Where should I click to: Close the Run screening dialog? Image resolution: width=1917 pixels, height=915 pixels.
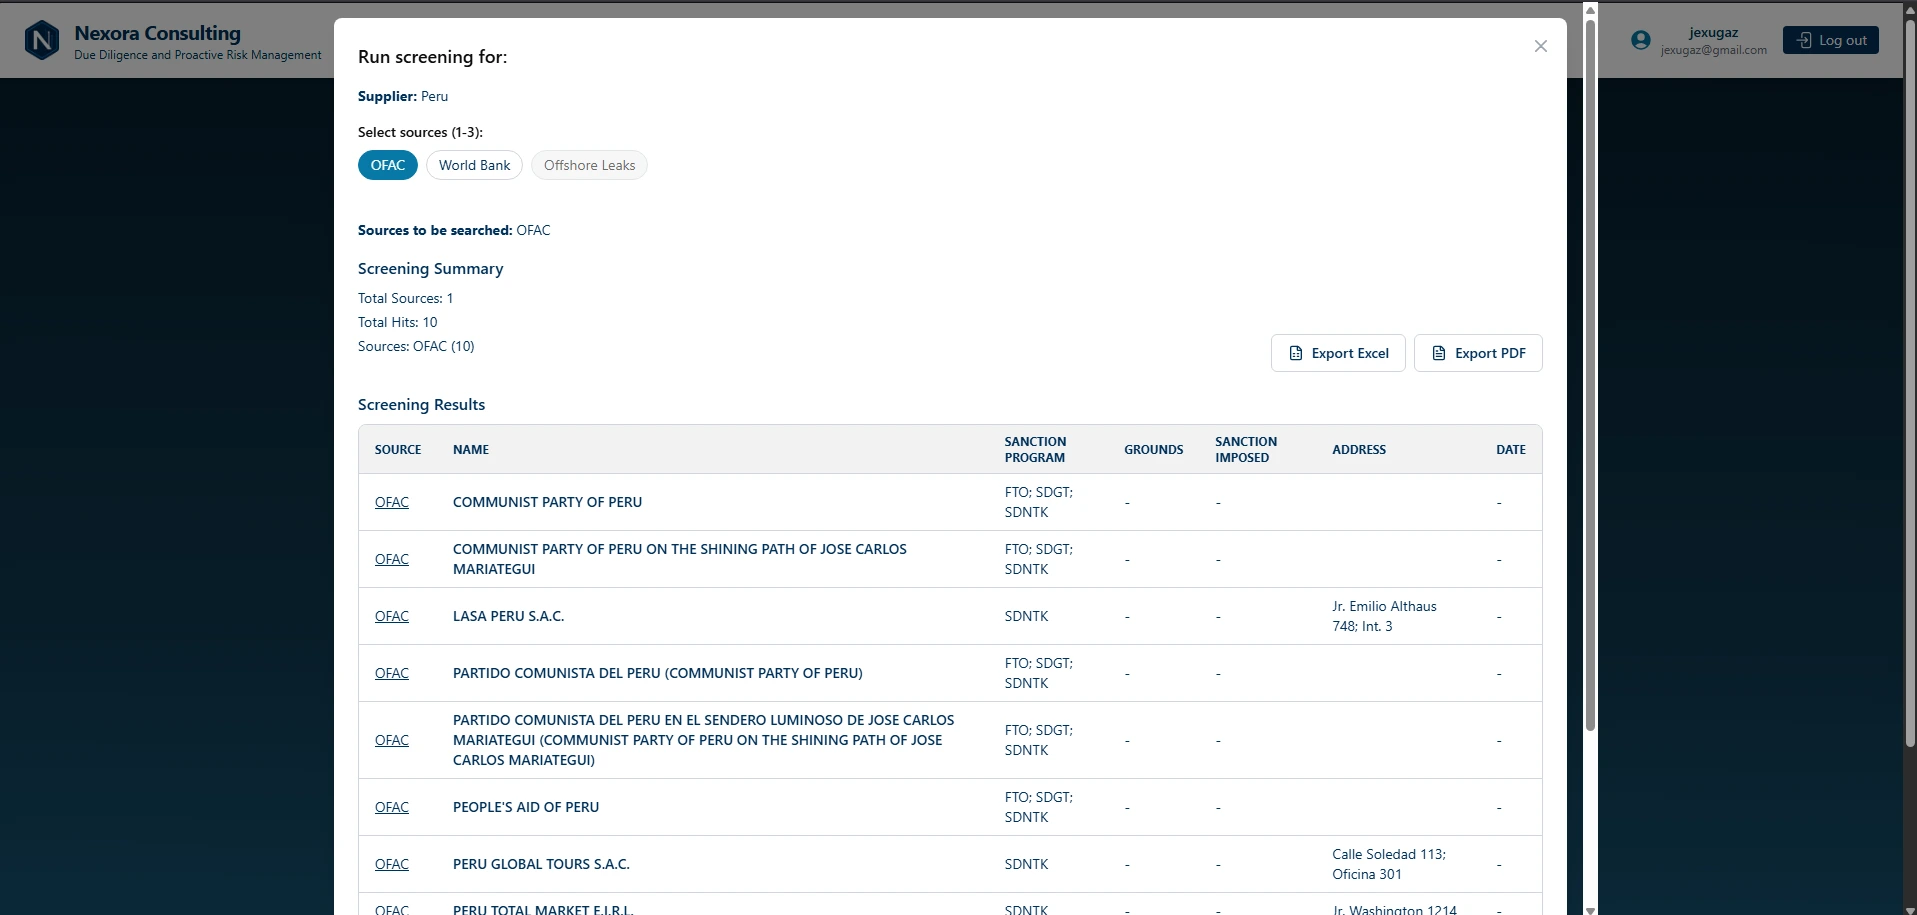tap(1540, 46)
